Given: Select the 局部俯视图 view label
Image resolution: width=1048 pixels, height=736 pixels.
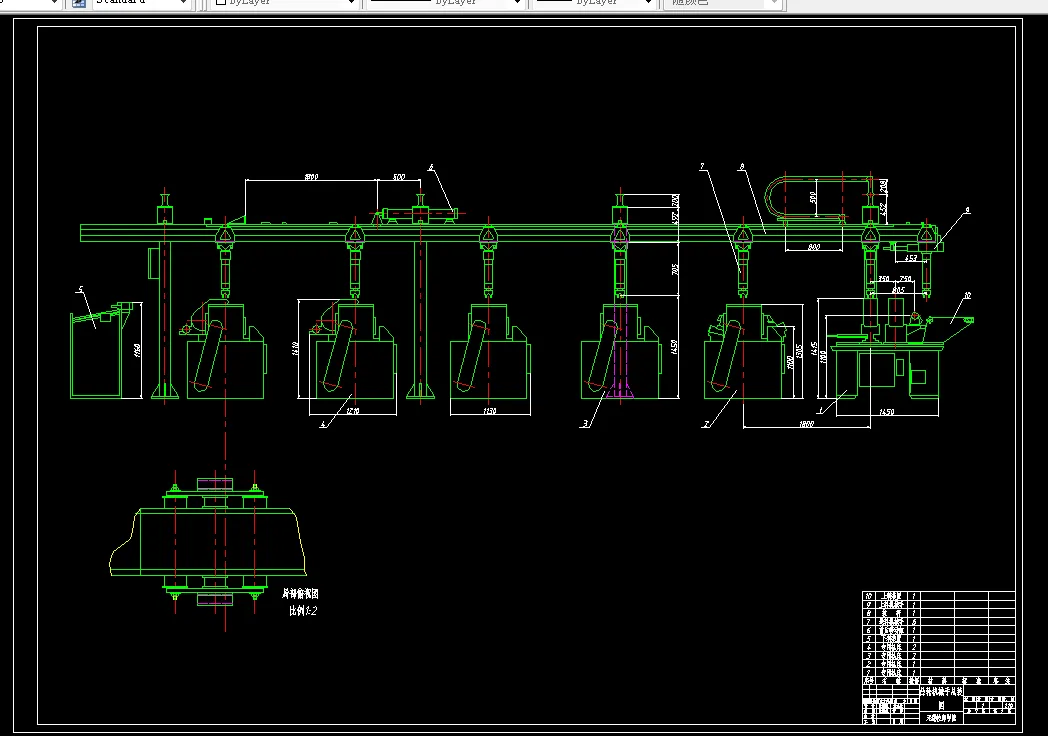Looking at the screenshot, I should click(x=300, y=594).
